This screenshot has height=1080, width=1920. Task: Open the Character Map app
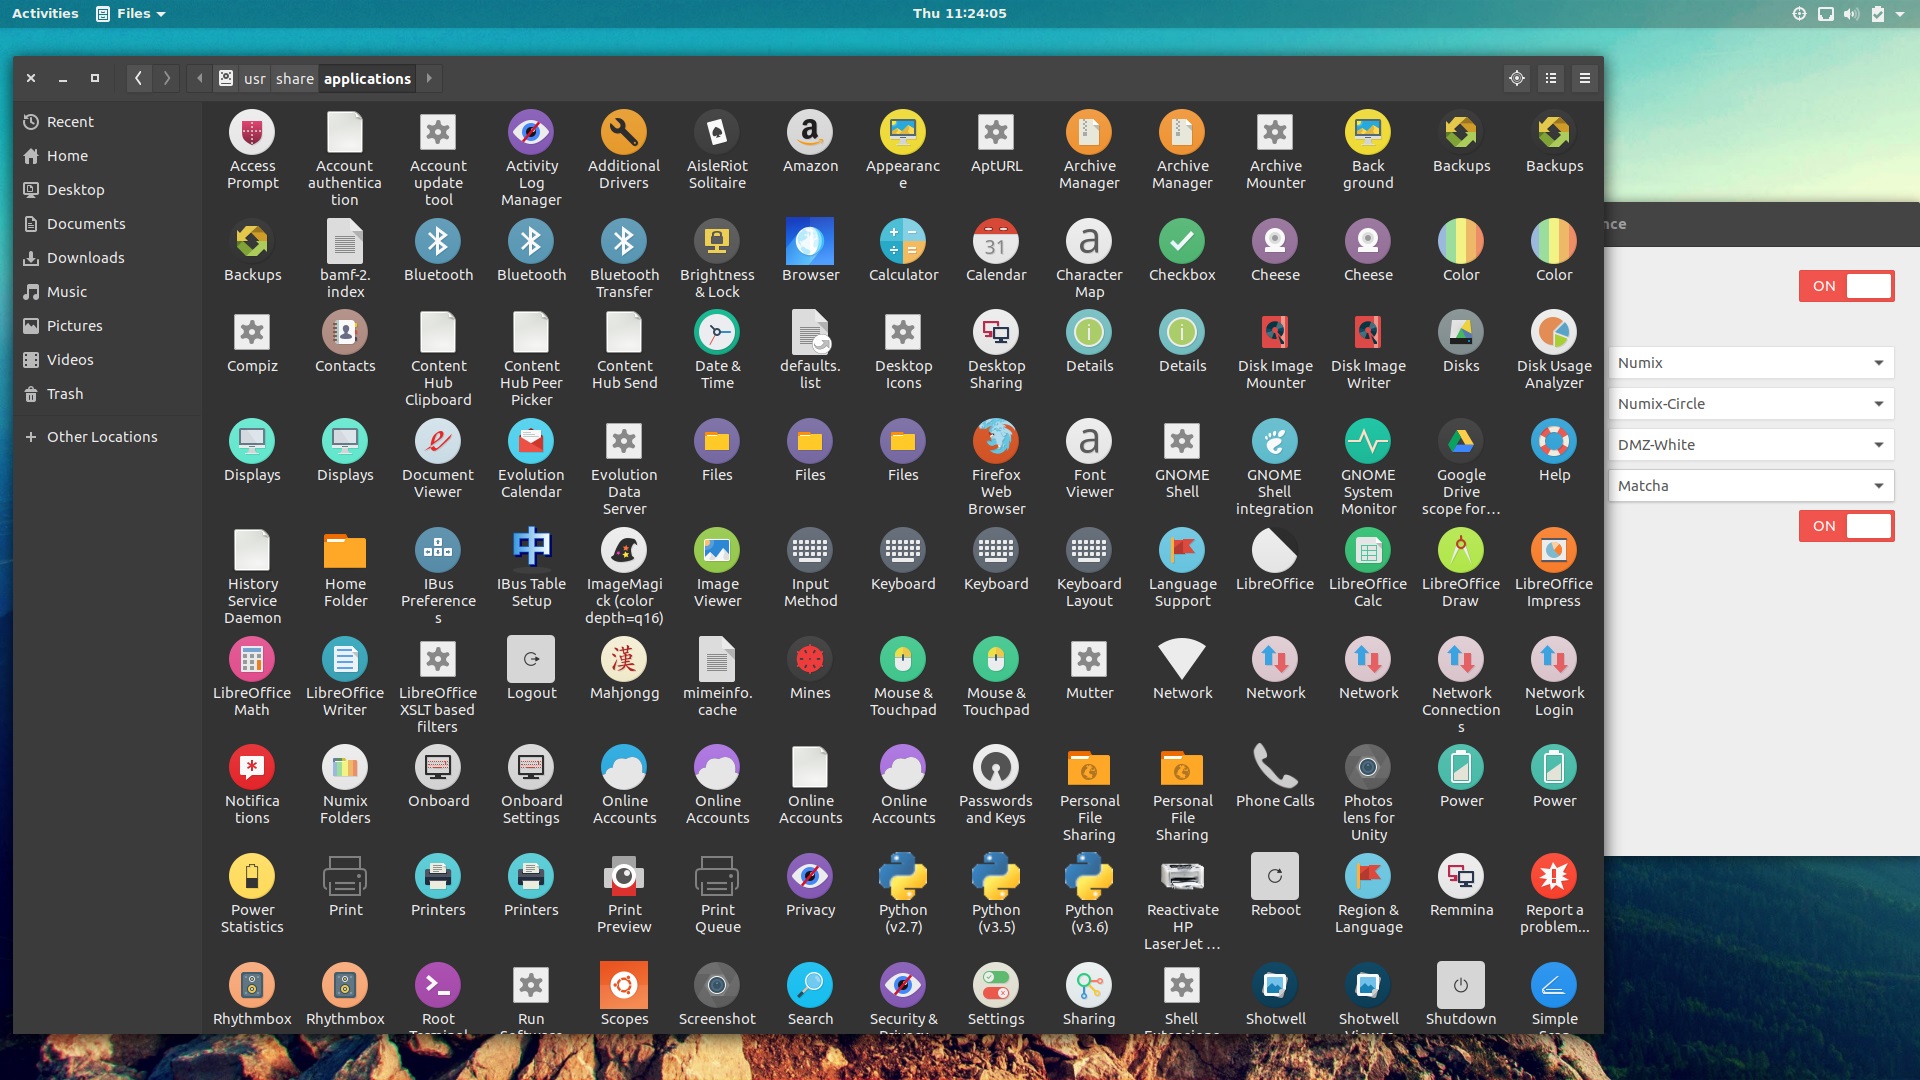pyautogui.click(x=1089, y=240)
